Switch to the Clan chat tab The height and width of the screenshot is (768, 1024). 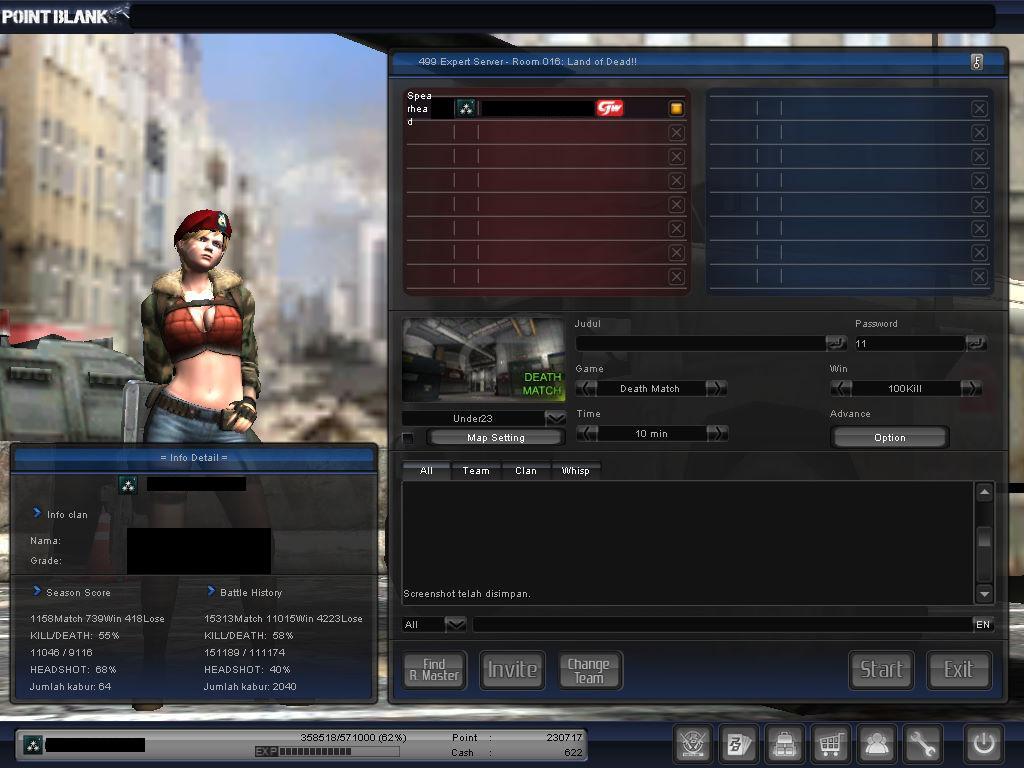coord(526,471)
